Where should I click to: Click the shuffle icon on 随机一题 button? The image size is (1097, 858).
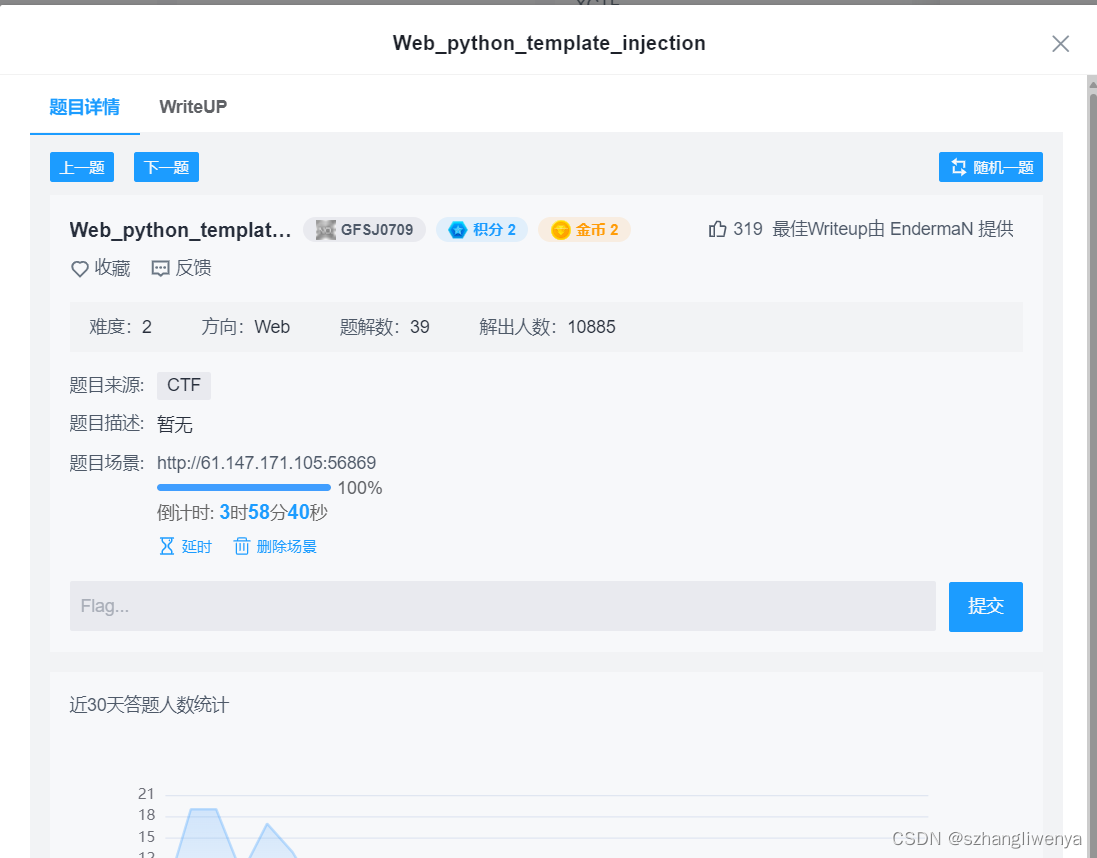(959, 166)
